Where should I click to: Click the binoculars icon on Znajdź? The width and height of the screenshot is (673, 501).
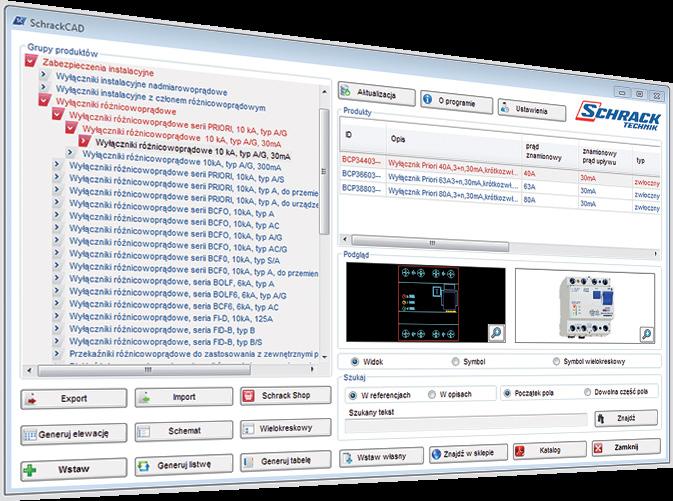[601, 419]
